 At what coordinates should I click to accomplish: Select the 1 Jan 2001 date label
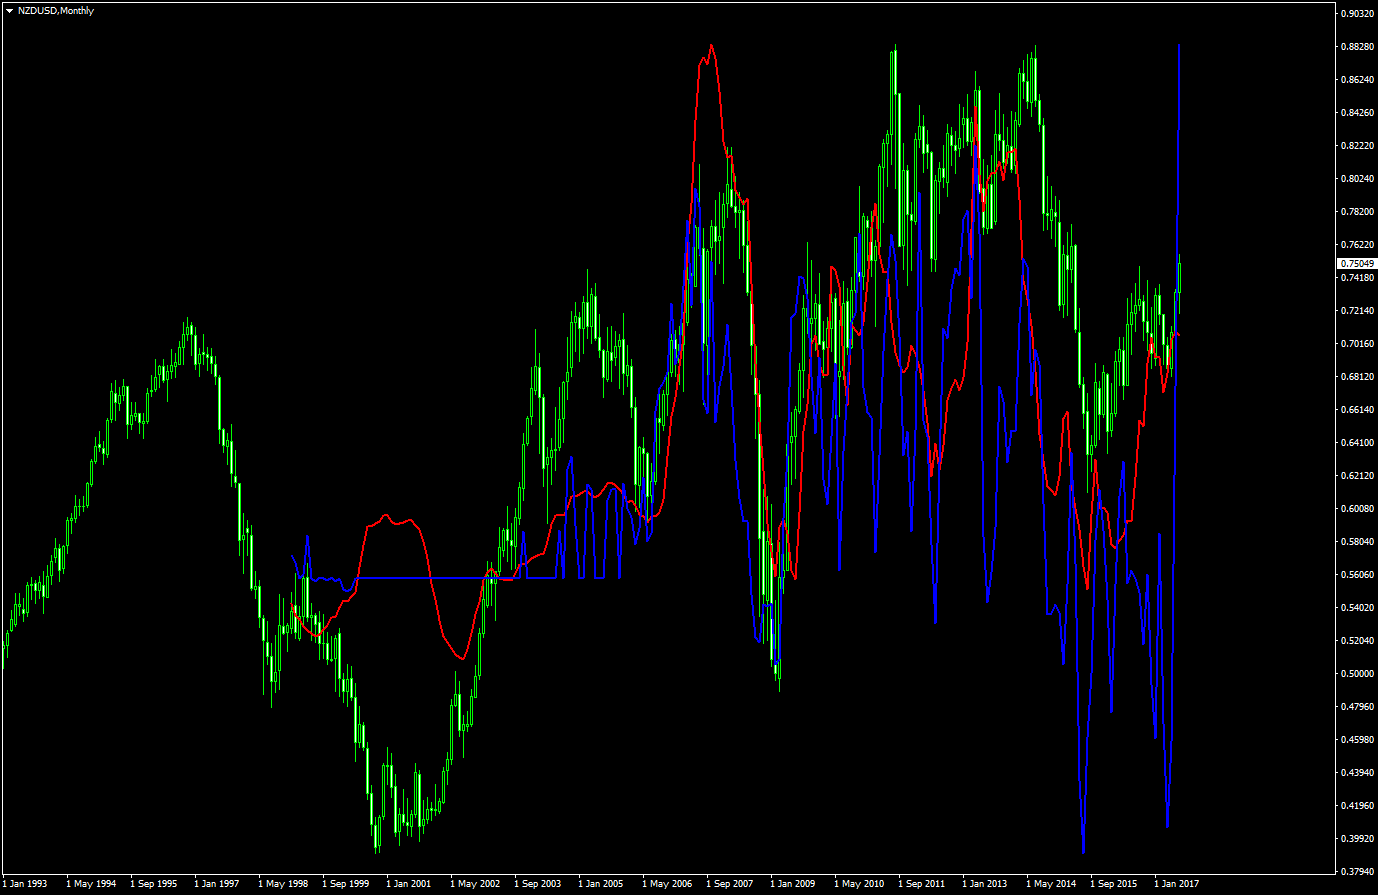click(410, 884)
